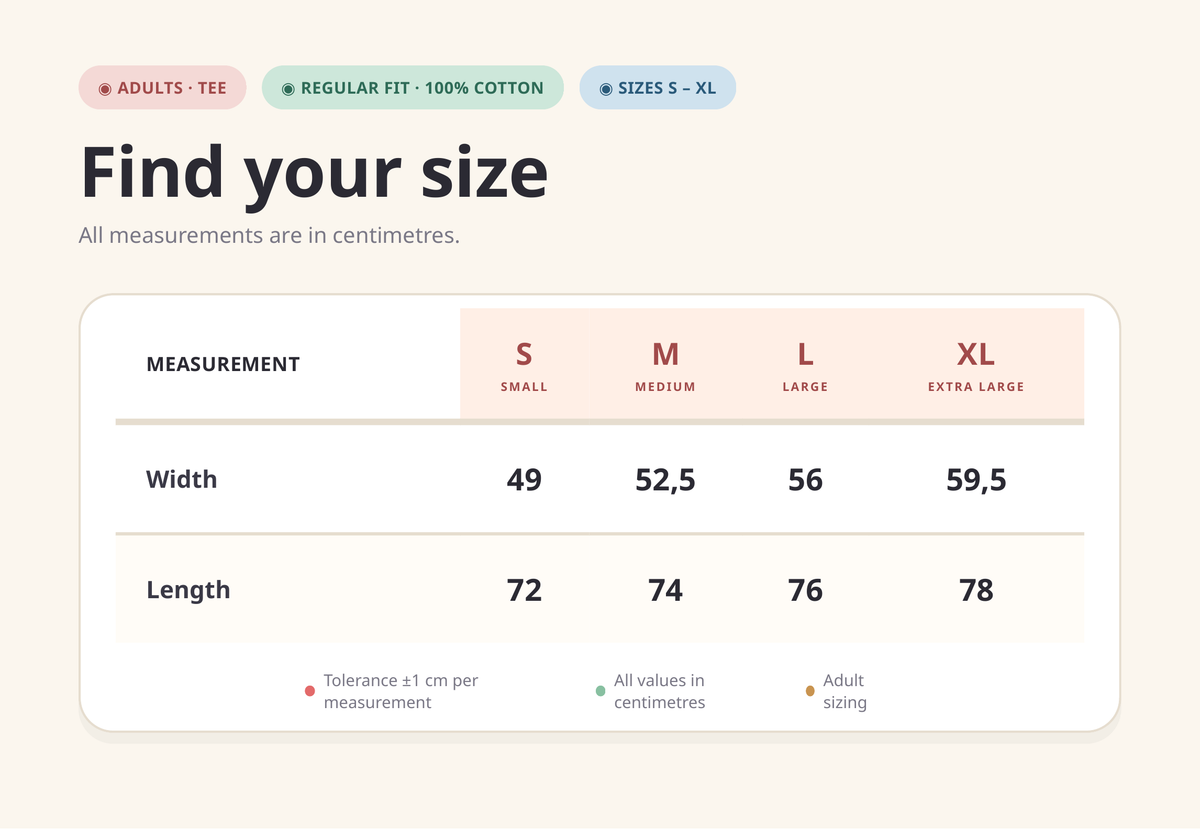Select the Medium width value 52,5

665,480
